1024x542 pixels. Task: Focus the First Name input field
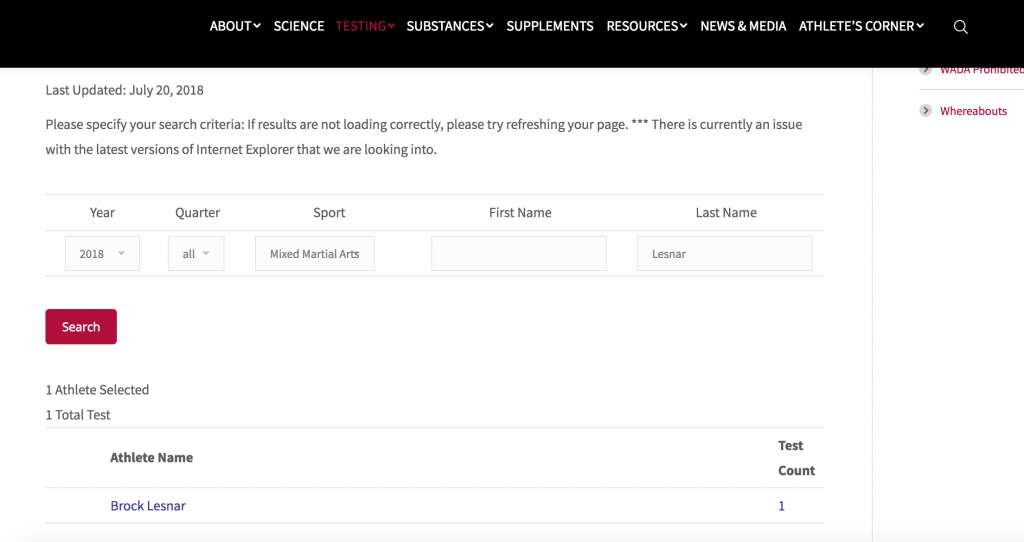tap(519, 254)
